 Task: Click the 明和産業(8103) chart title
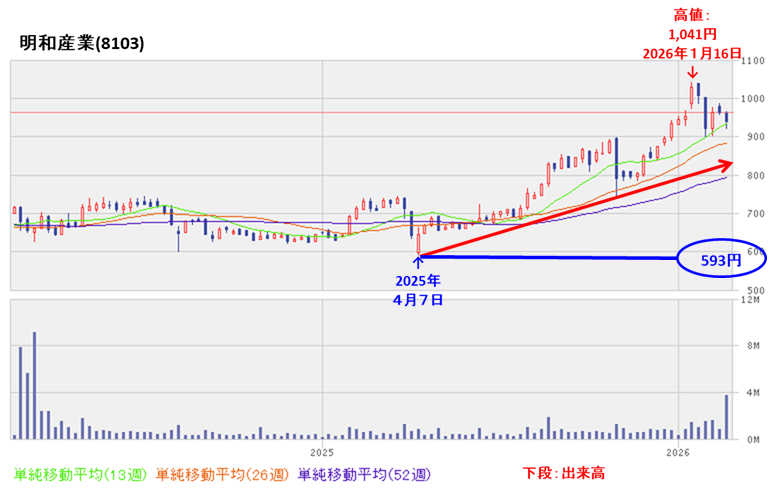coord(82,44)
